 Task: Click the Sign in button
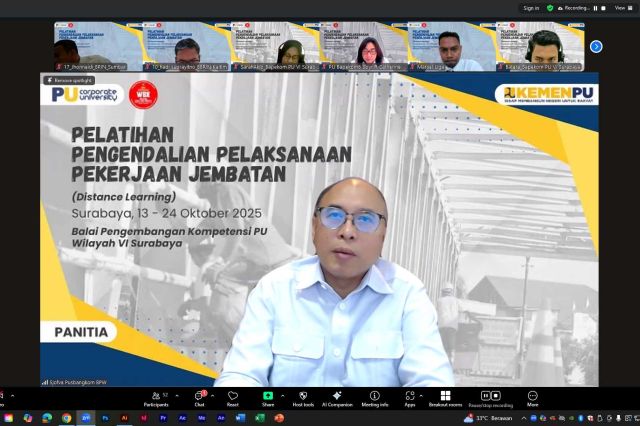tap(531, 8)
